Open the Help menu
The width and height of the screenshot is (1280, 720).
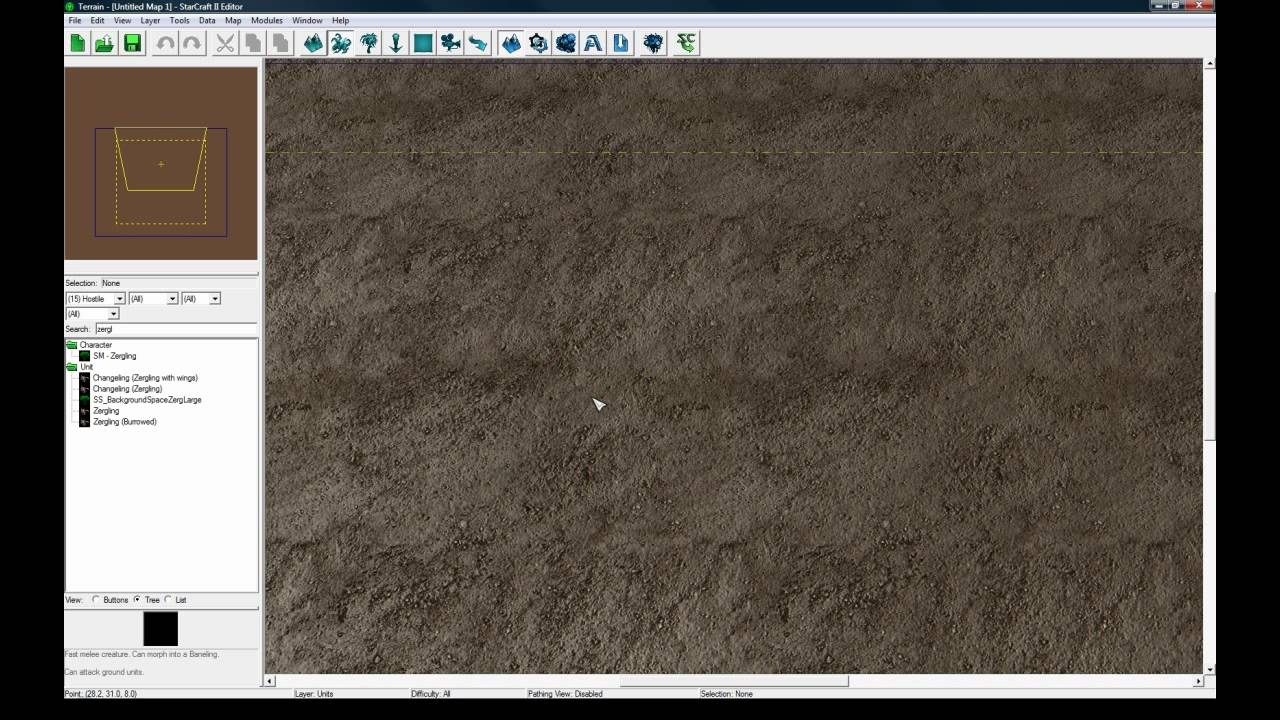(340, 20)
